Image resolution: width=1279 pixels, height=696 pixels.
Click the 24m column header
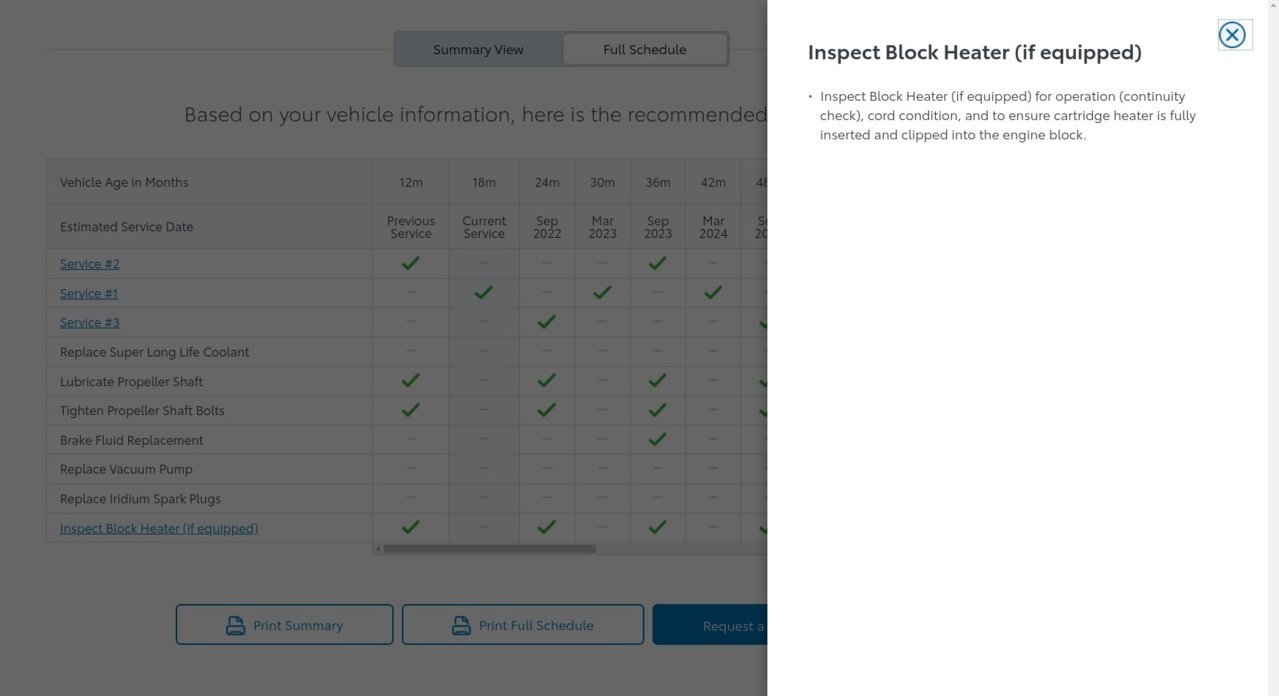[x=547, y=182]
